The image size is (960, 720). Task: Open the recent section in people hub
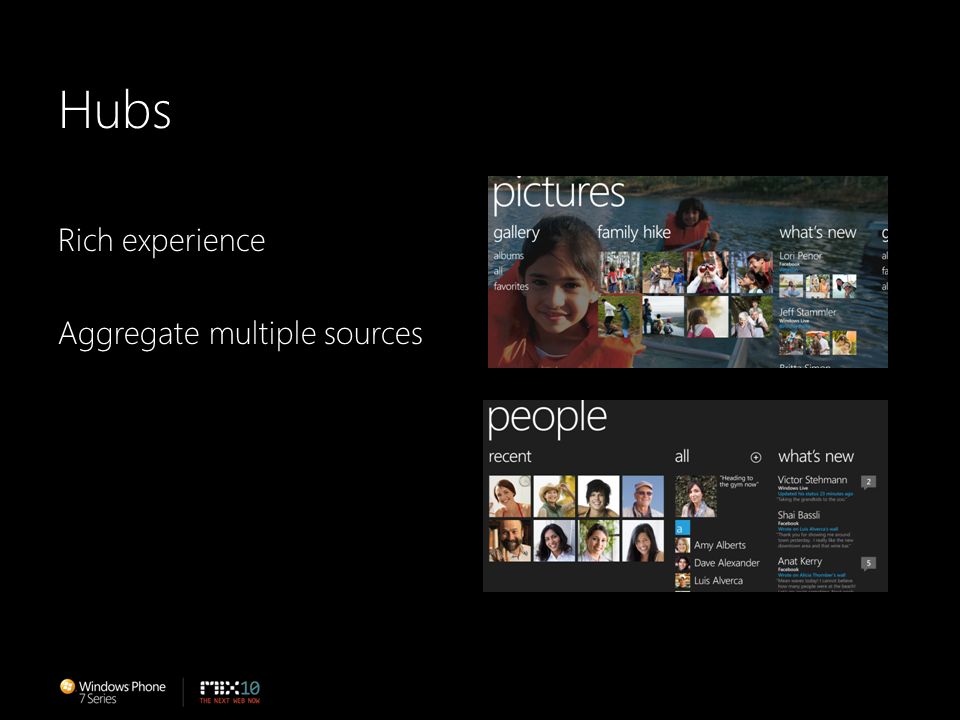tap(509, 457)
